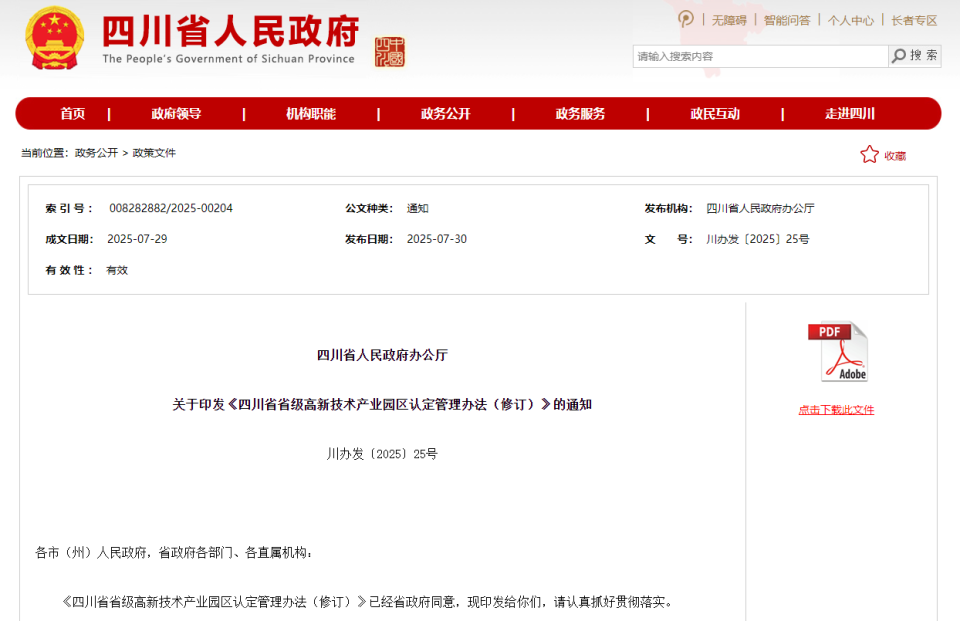This screenshot has height=621, width=960.
Task: Click the star favorite icon
Action: tap(869, 154)
